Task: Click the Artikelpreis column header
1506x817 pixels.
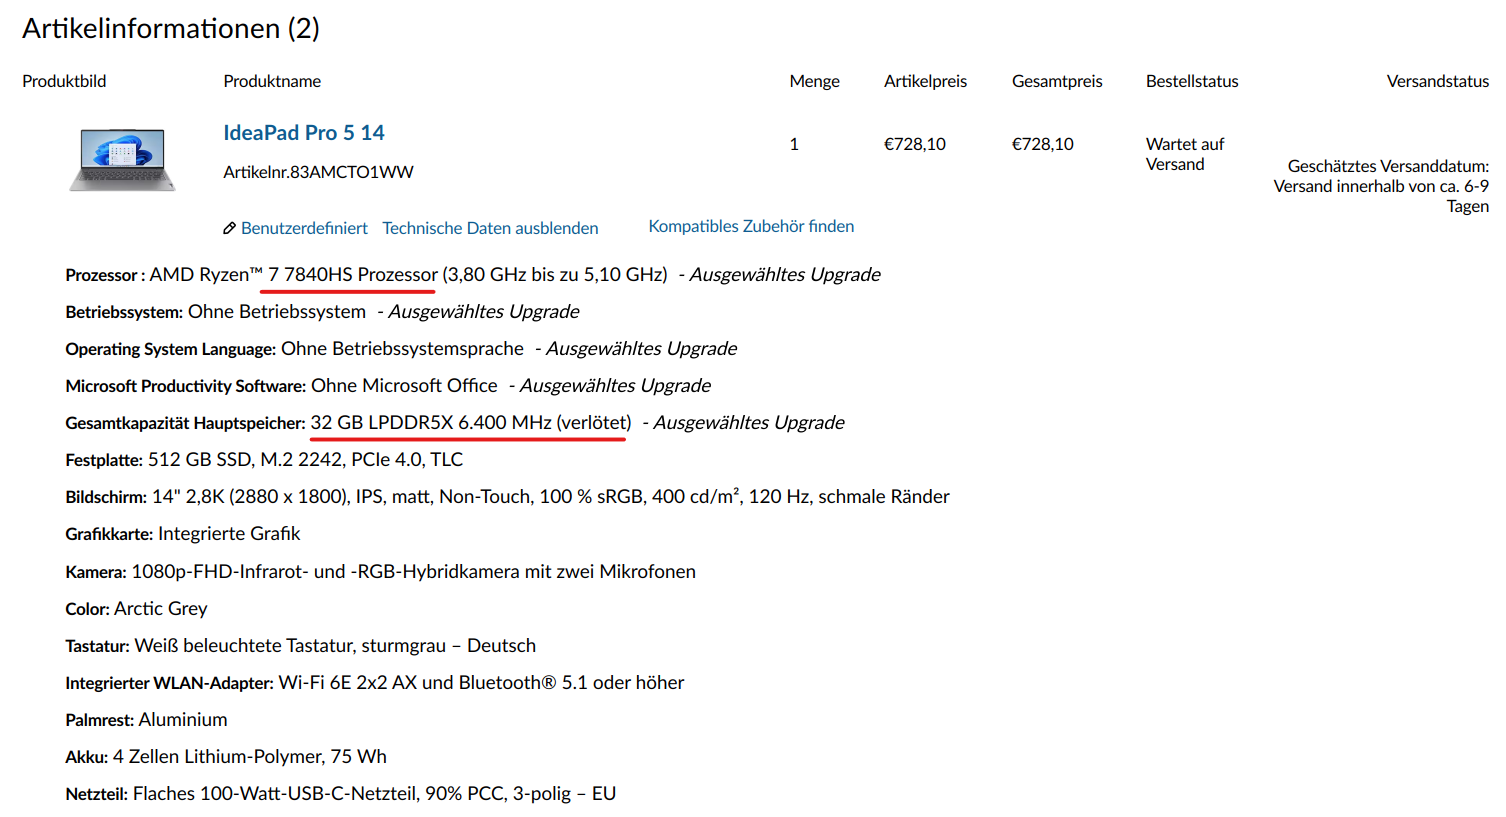Action: [x=925, y=81]
